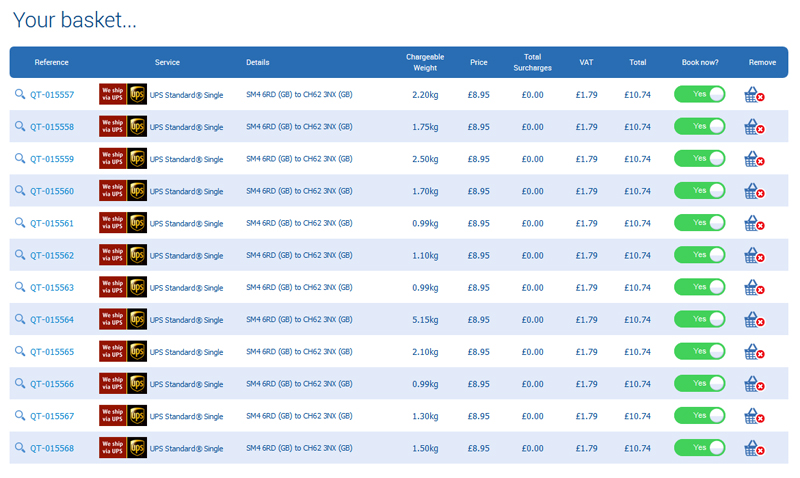Screen dimensions: 800x478
Task: Click the UPS logo in QT-015559 row
Action: tap(137, 159)
